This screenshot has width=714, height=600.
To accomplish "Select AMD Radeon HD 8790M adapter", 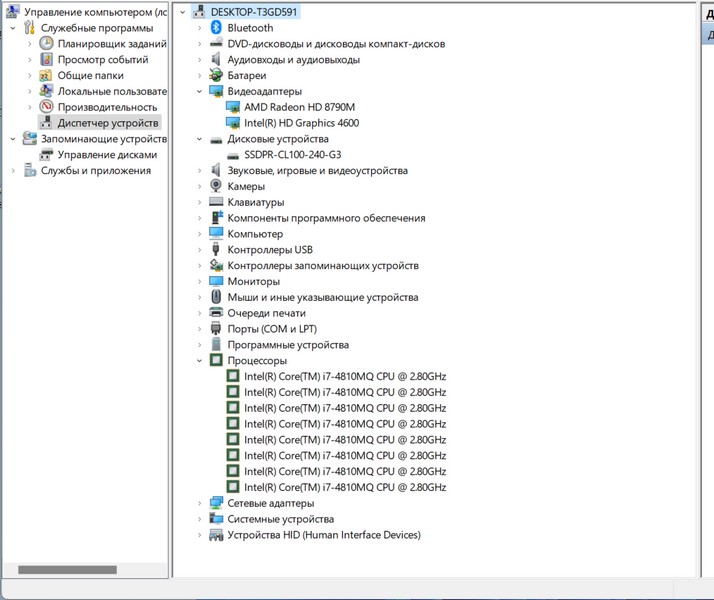I will (299, 107).
